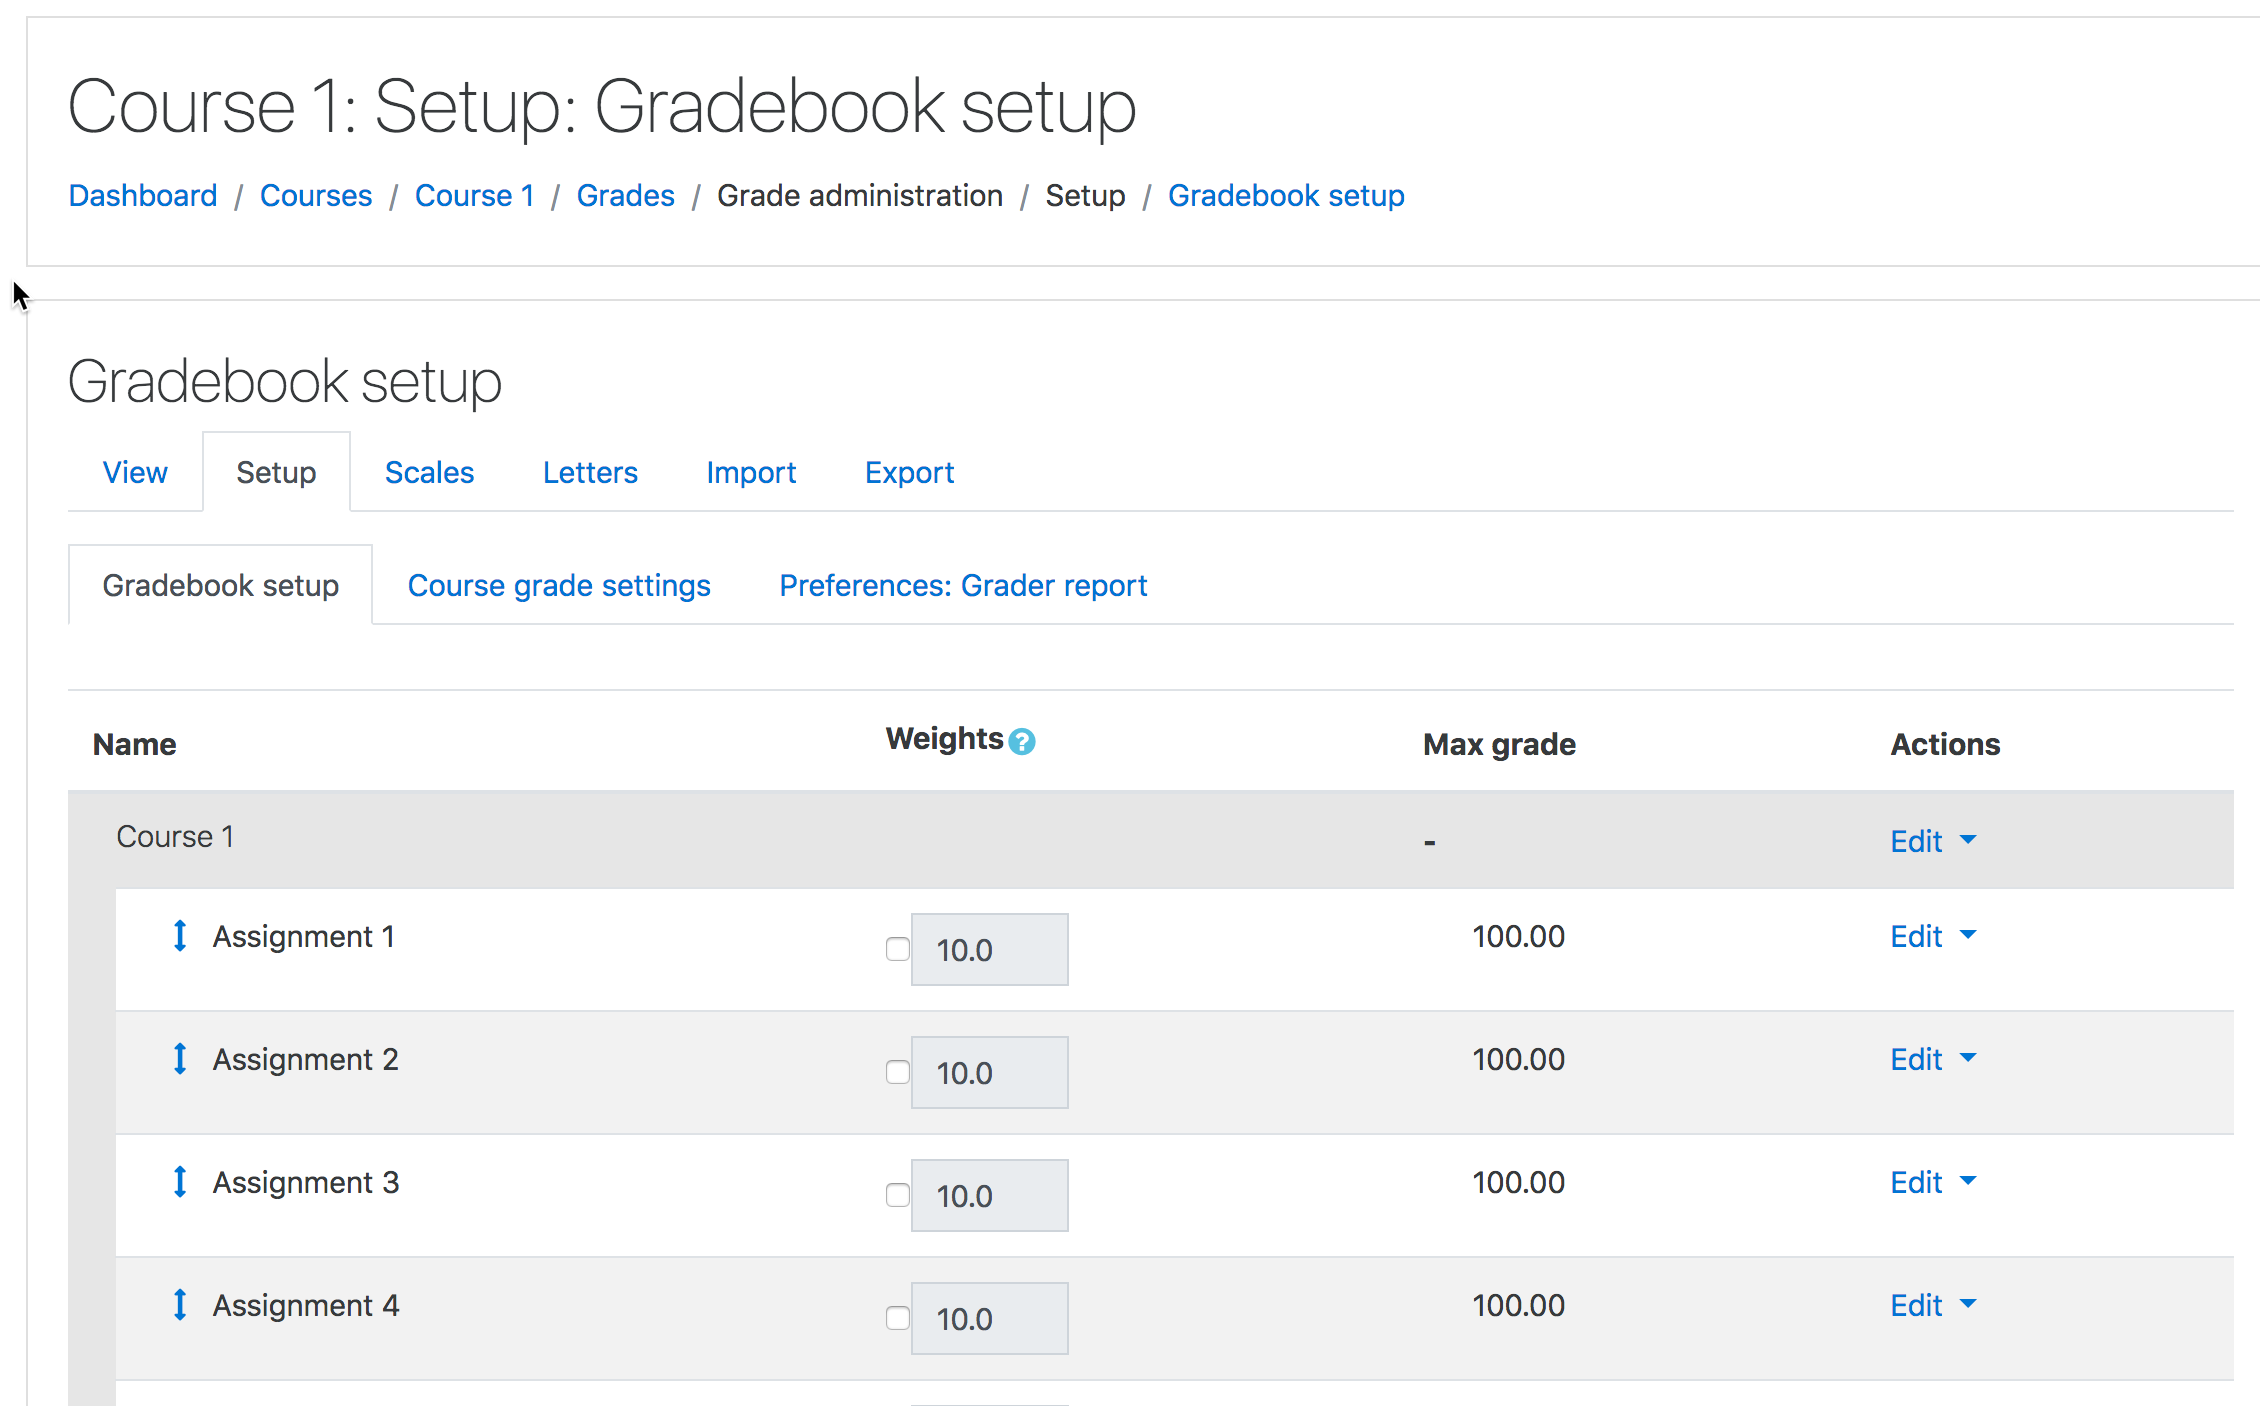Enable weight override checkbox for Assignment 2
This screenshot has height=1406, width=2260.
coord(897,1072)
